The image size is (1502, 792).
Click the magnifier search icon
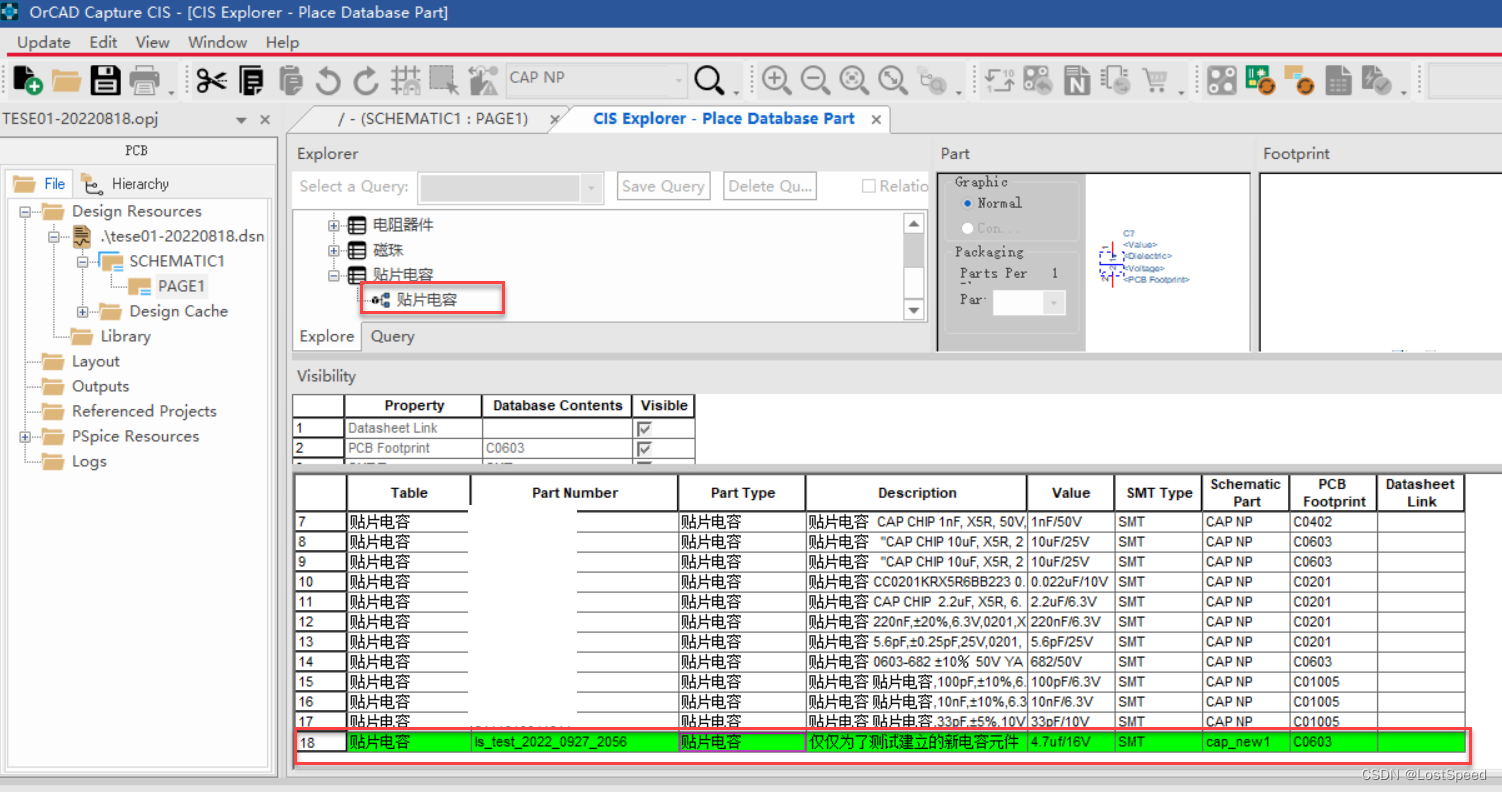pyautogui.click(x=709, y=80)
